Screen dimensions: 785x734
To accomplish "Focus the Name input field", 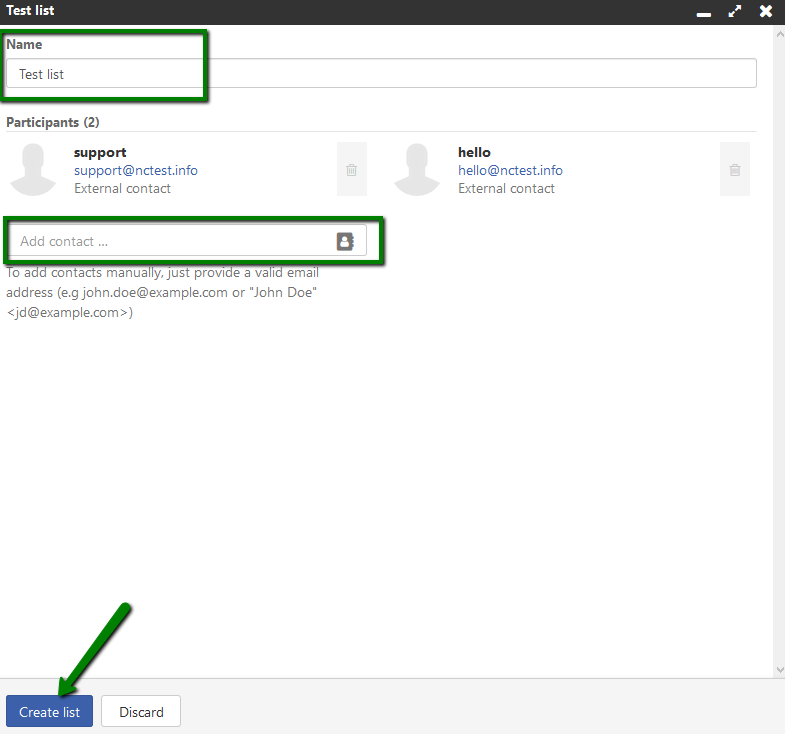I will 381,74.
